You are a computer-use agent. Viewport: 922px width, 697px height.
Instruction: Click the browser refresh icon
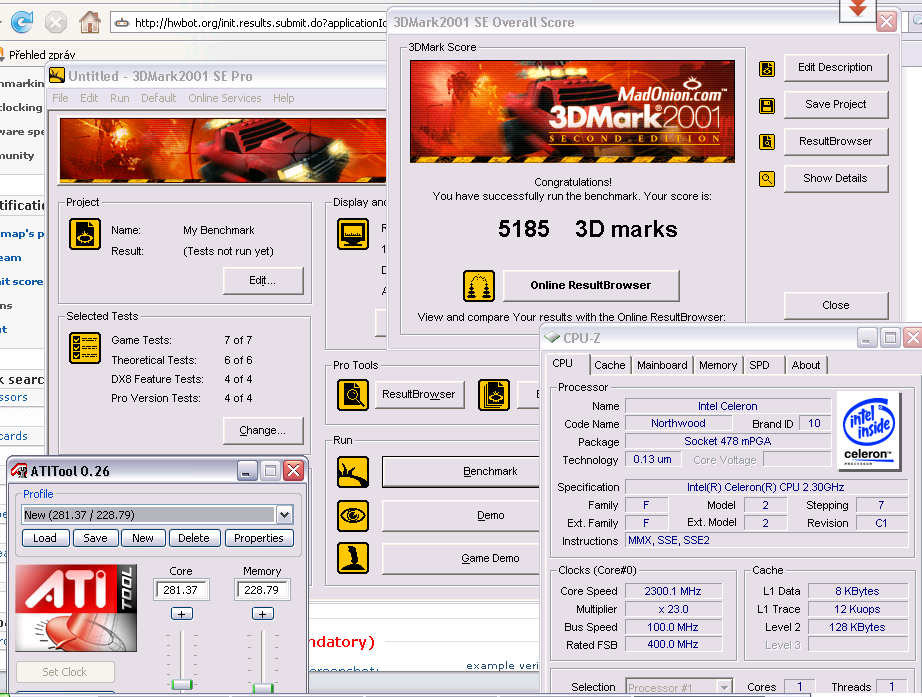pyautogui.click(x=22, y=22)
